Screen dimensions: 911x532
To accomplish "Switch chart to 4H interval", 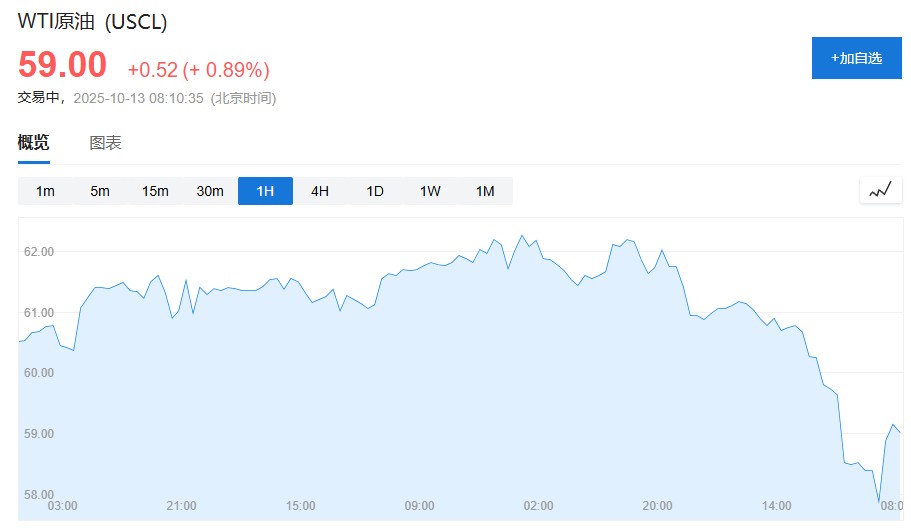I will click(x=320, y=191).
